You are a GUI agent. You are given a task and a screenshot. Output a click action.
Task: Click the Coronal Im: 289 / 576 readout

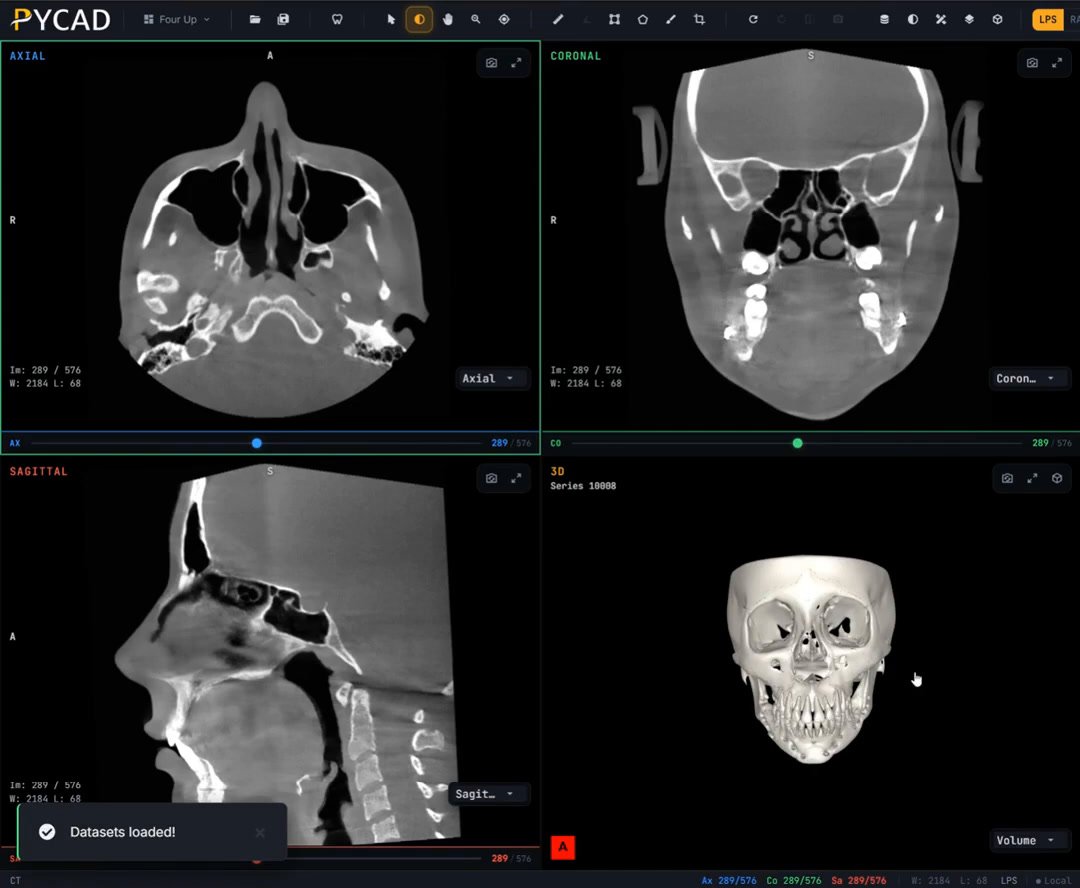(585, 370)
